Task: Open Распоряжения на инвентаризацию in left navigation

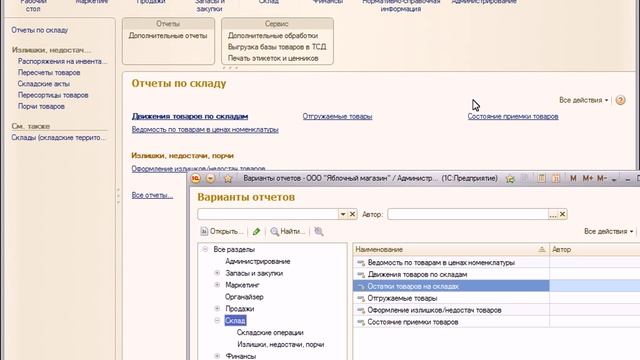Action: pos(62,61)
